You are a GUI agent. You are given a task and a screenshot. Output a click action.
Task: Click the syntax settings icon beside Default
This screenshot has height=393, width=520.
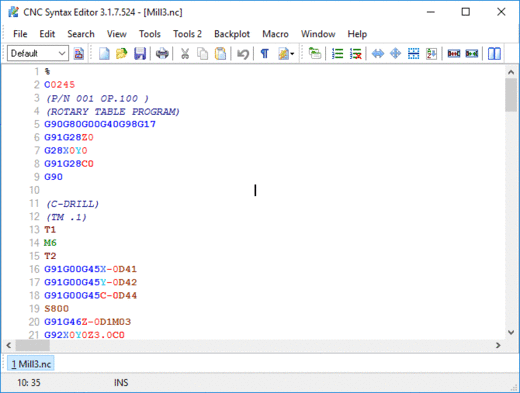click(79, 53)
